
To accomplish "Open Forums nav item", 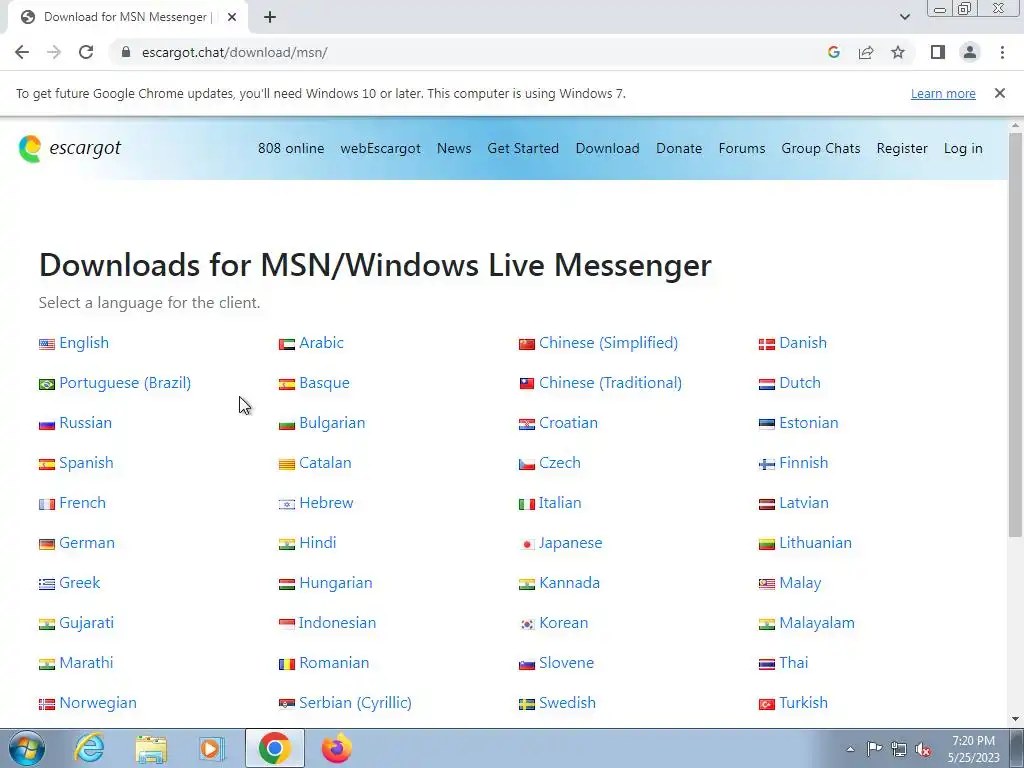I will coord(742,148).
